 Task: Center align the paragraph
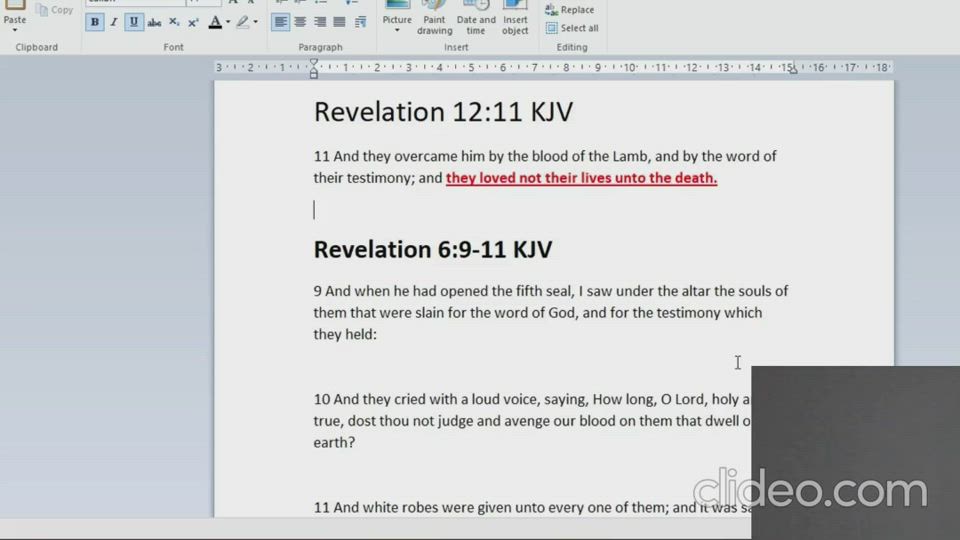point(301,22)
